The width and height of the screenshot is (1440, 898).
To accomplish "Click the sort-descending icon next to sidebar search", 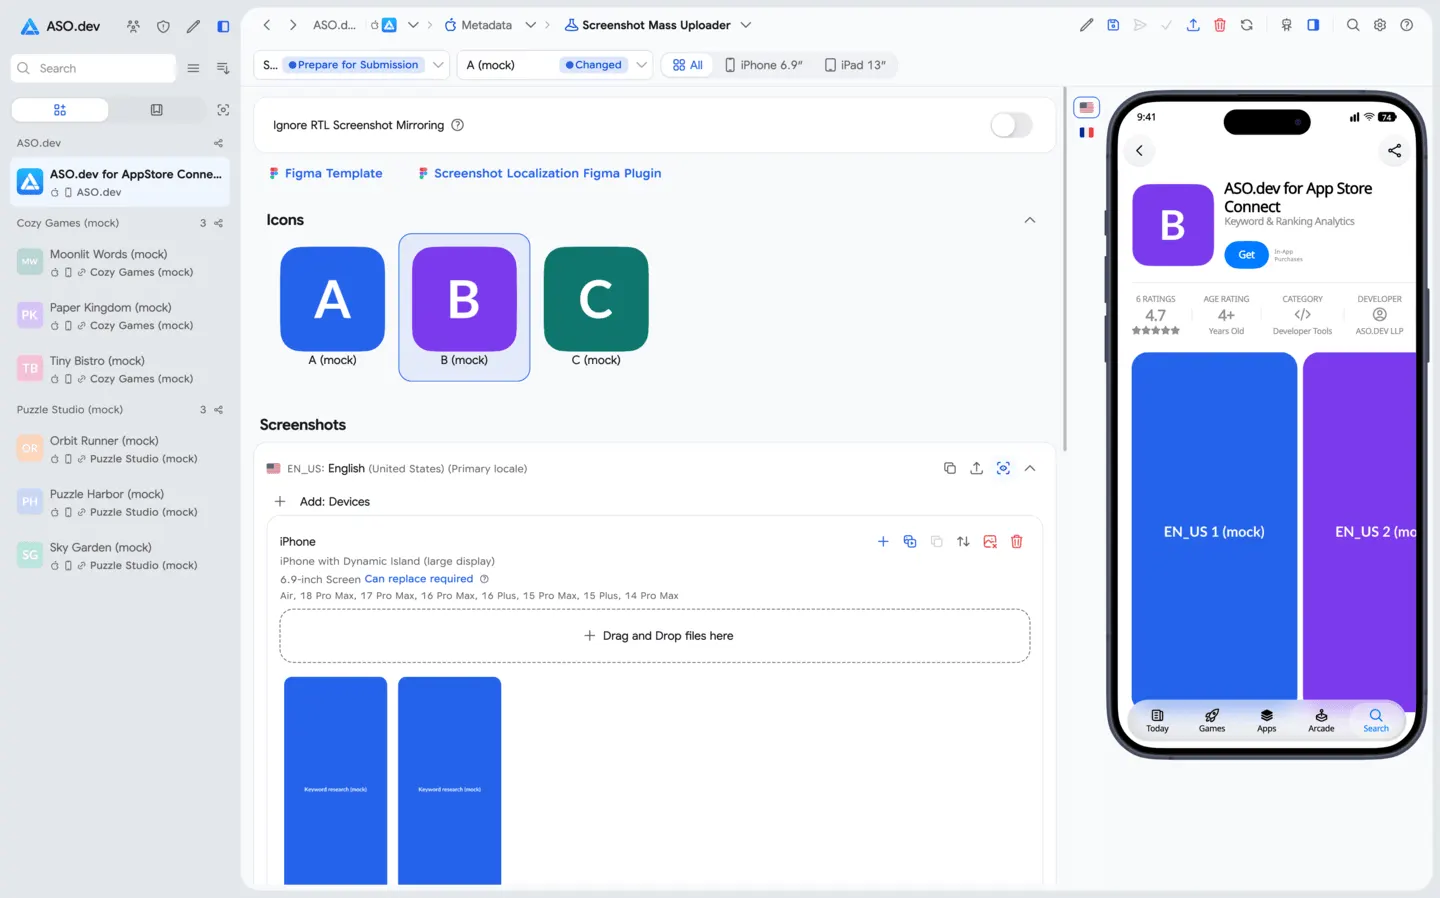I will 223,68.
